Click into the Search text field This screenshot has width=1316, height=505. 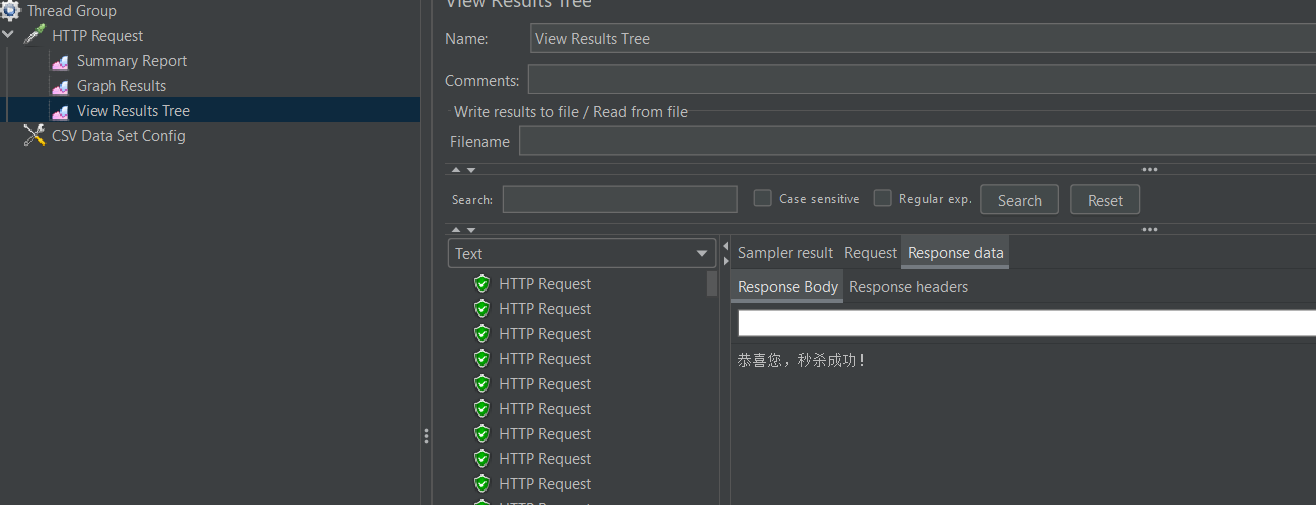[620, 199]
